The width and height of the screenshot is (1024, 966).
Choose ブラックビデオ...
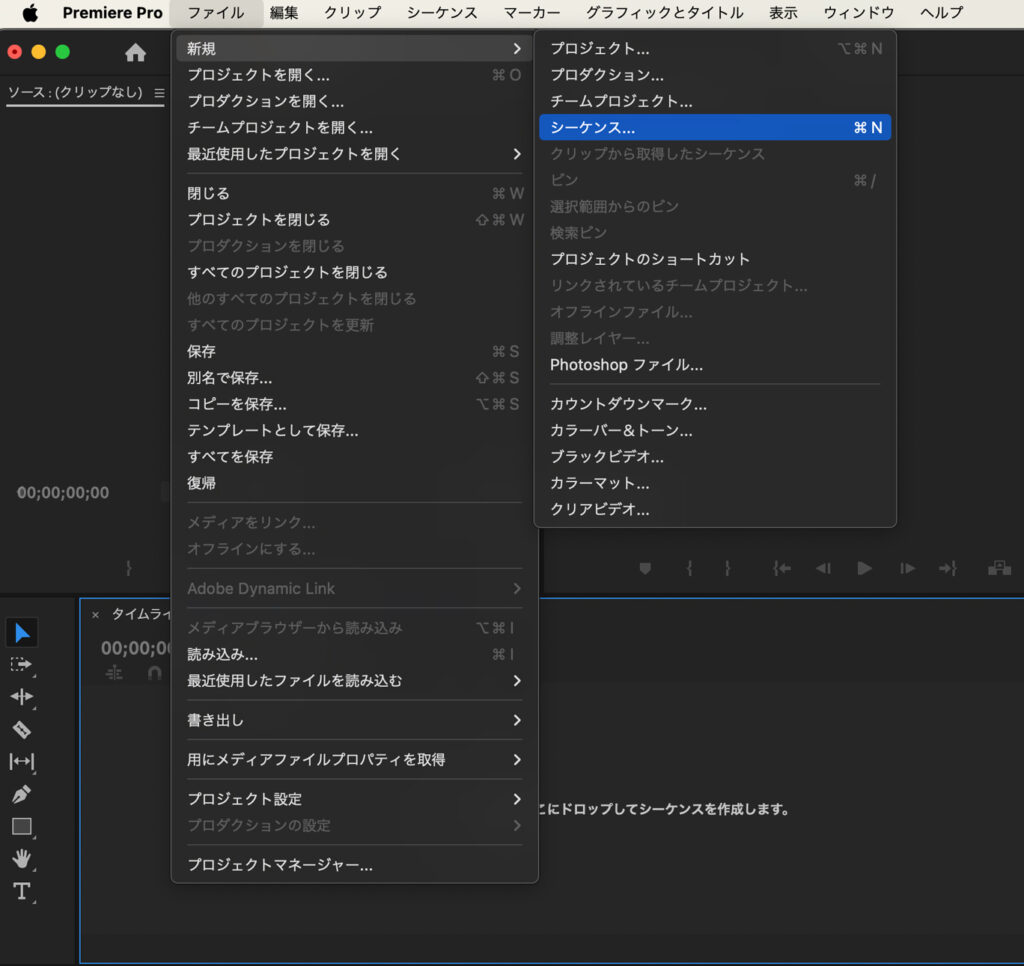coord(715,457)
